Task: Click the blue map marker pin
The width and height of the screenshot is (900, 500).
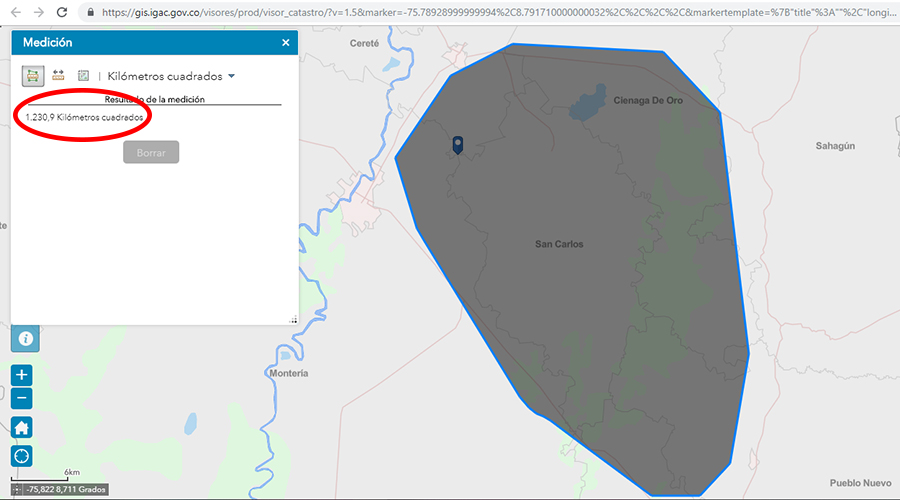Action: (x=457, y=145)
